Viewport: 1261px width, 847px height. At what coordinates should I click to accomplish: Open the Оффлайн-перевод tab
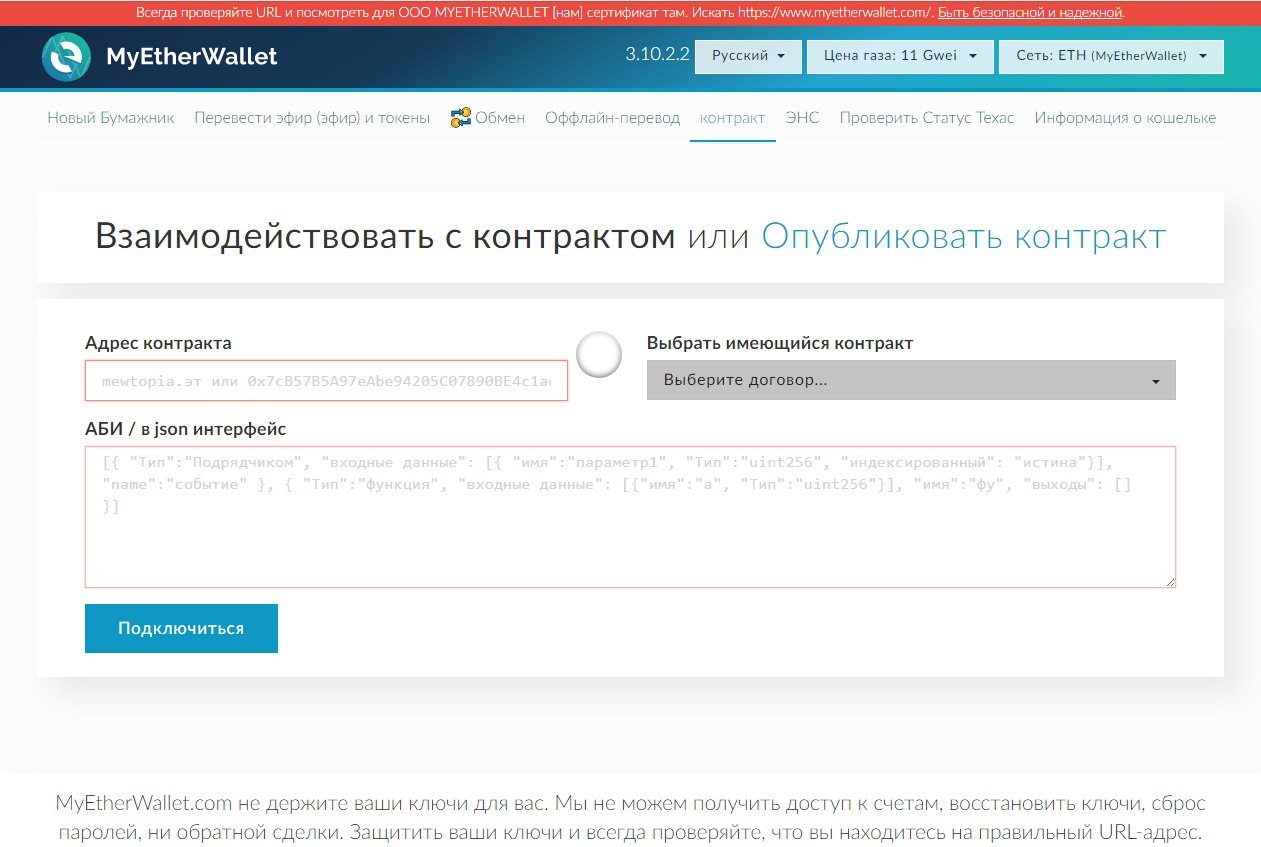pyautogui.click(x=612, y=118)
